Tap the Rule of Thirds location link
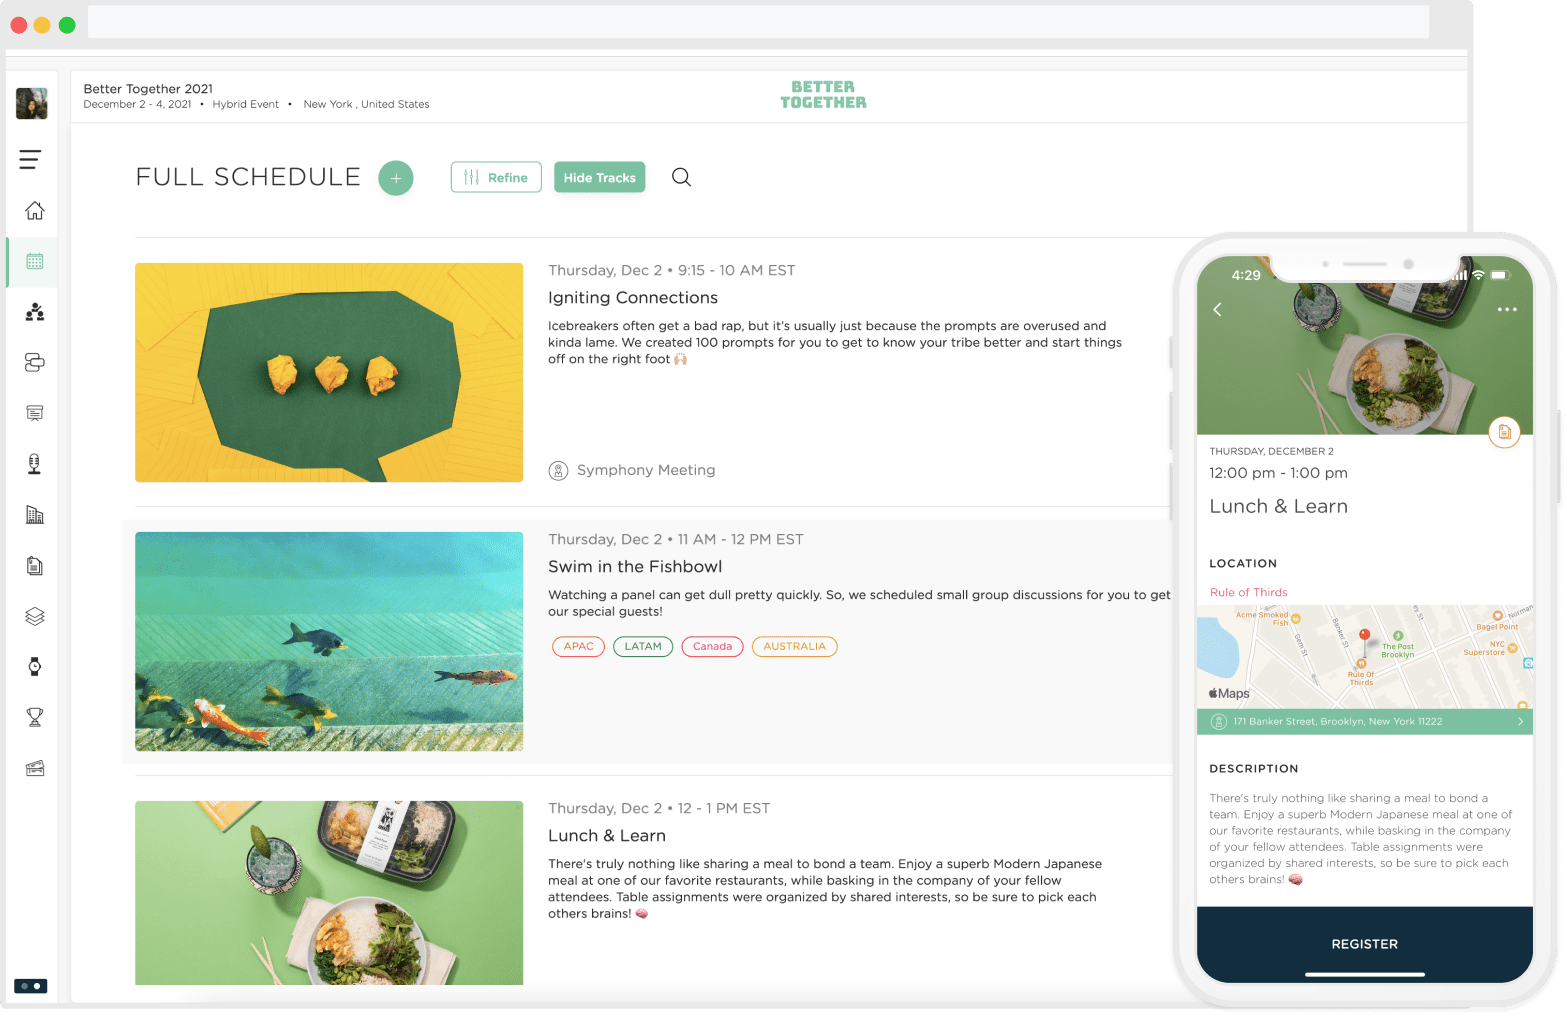 1249,593
